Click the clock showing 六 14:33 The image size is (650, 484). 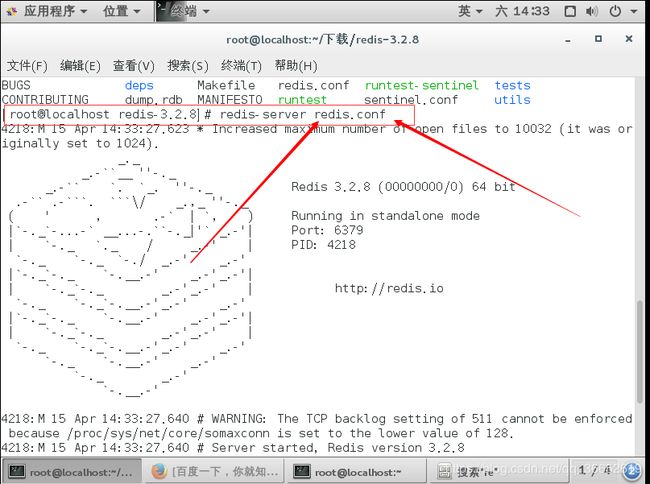(522, 11)
